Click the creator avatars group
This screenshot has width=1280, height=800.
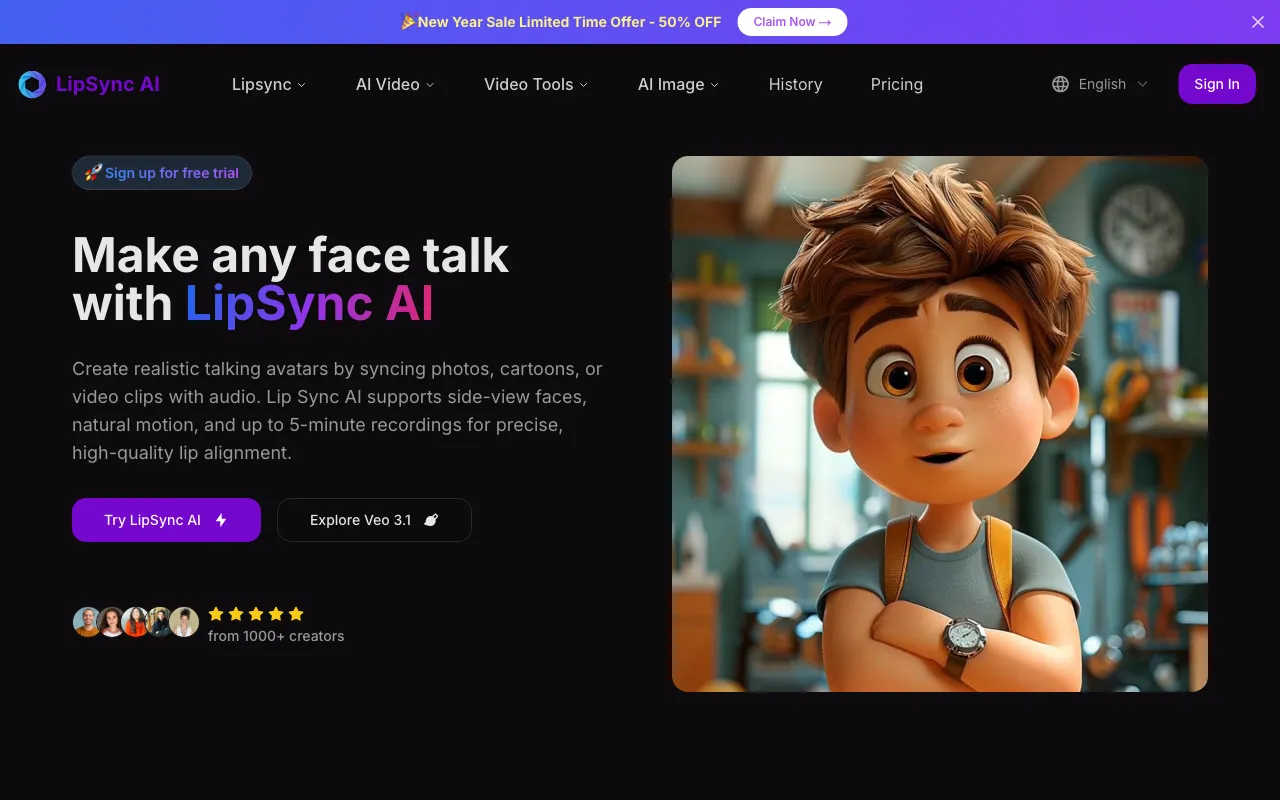[x=136, y=622]
